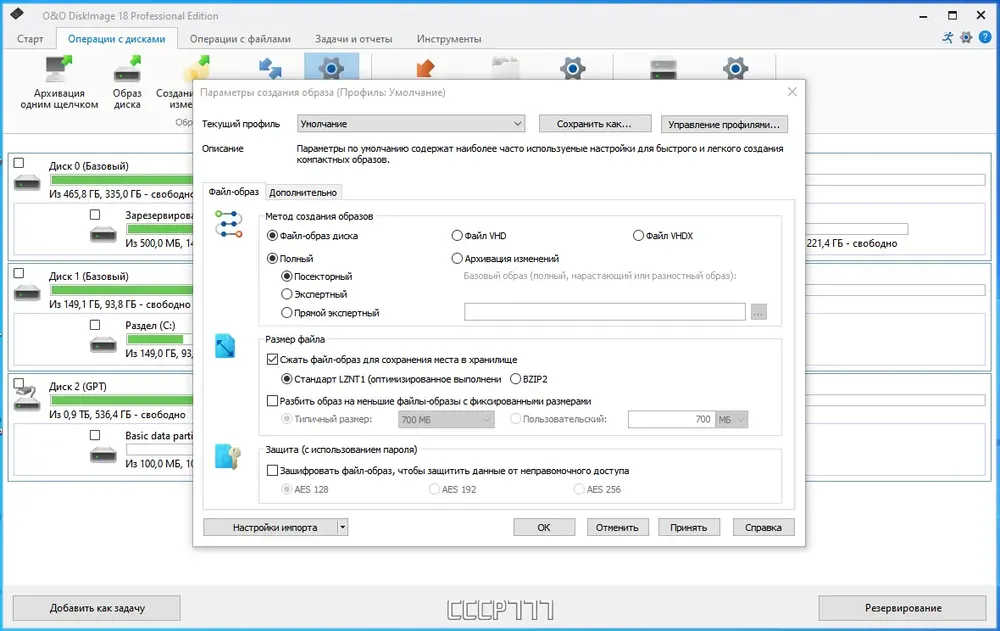The width and height of the screenshot is (1000, 631).
Task: Confirm with the OK button
Action: [x=543, y=527]
